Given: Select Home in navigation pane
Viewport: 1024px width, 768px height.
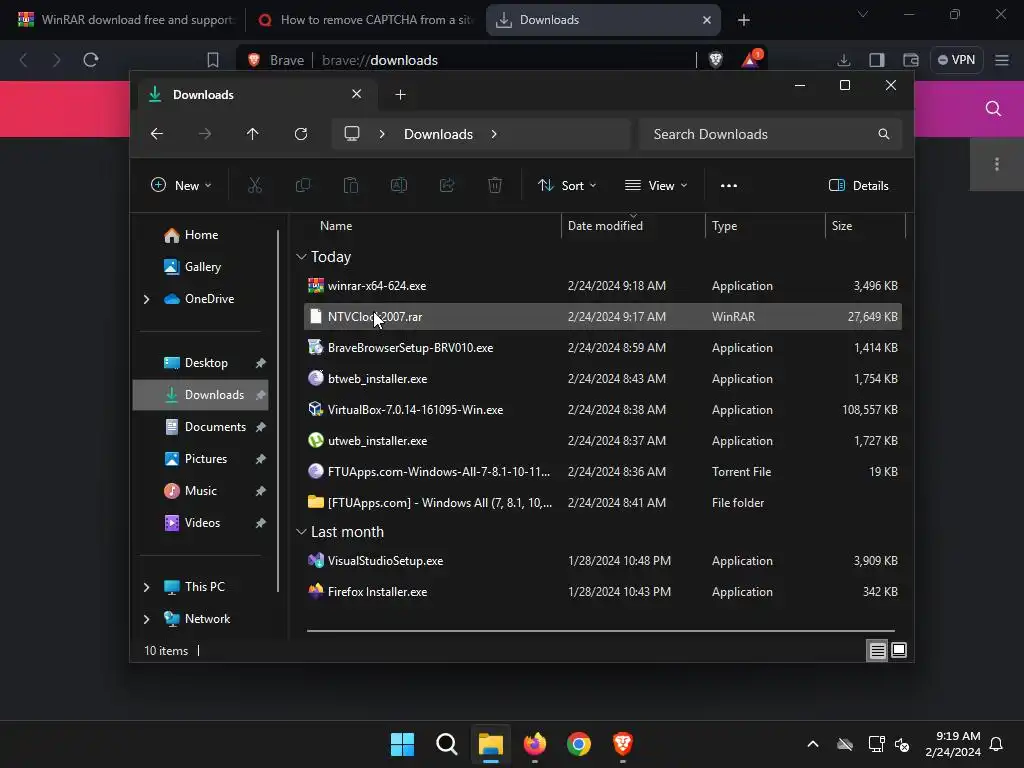Looking at the screenshot, I should [201, 235].
